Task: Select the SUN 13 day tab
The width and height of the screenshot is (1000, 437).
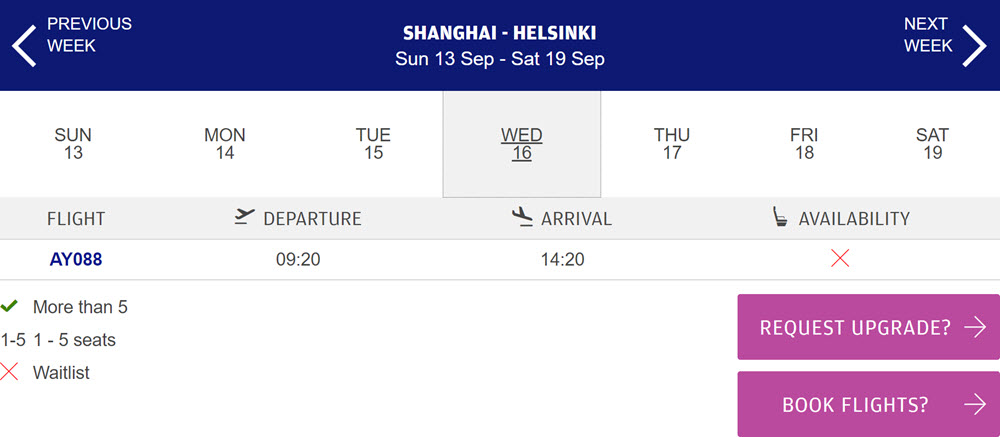Action: 73,144
